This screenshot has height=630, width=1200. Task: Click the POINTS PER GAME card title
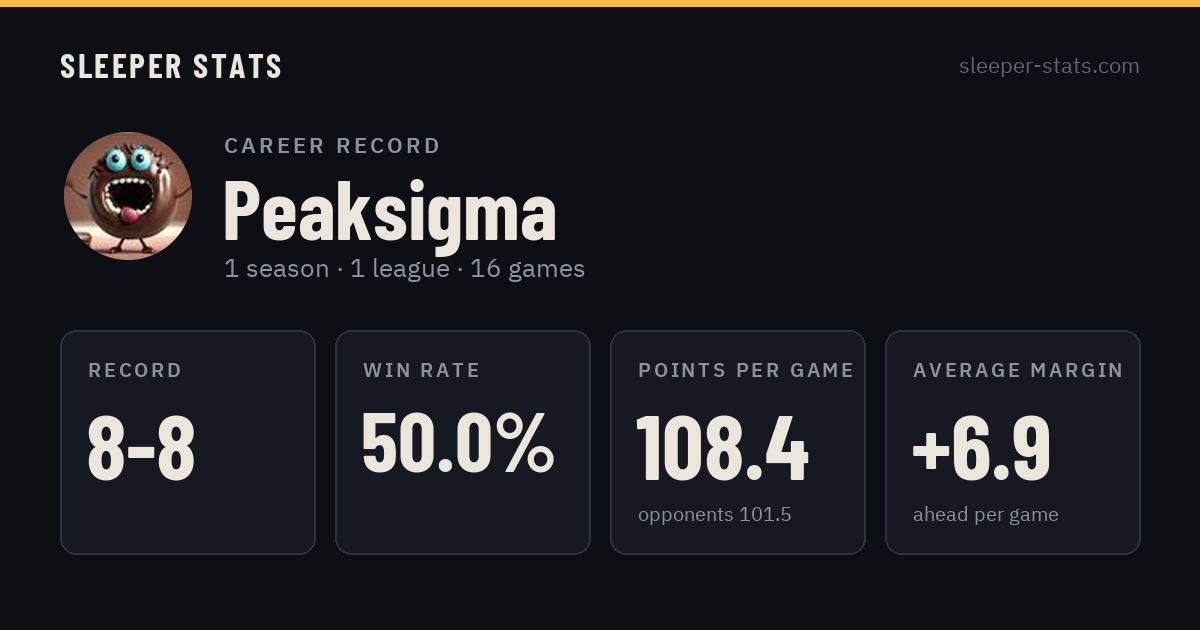(x=746, y=371)
